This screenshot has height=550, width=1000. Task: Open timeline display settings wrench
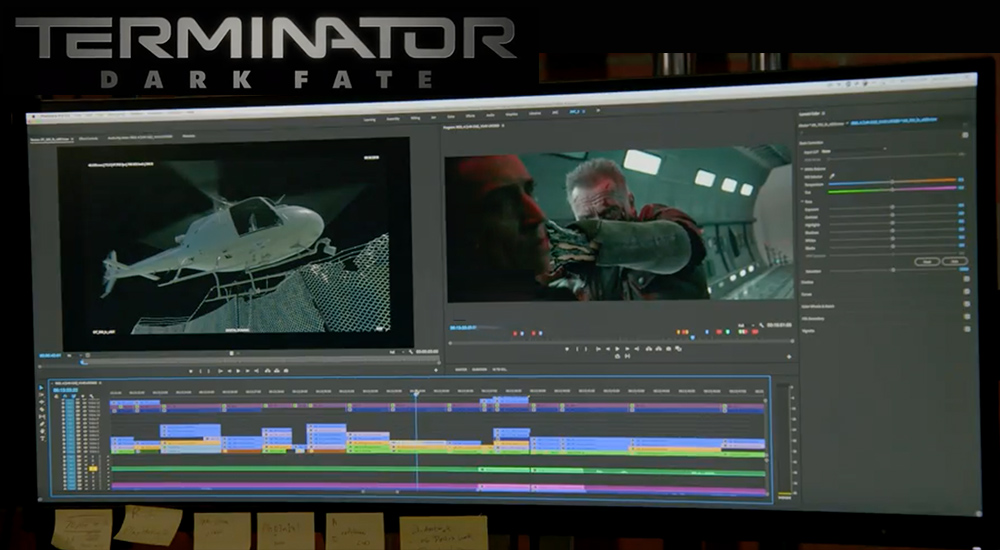[x=92, y=396]
